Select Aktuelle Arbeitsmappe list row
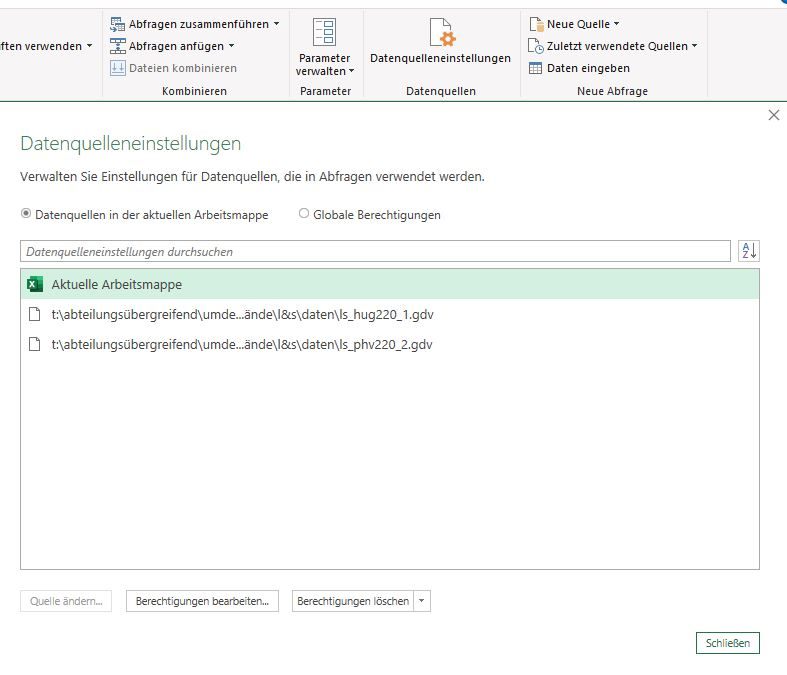This screenshot has width=787, height=675. coord(390,284)
